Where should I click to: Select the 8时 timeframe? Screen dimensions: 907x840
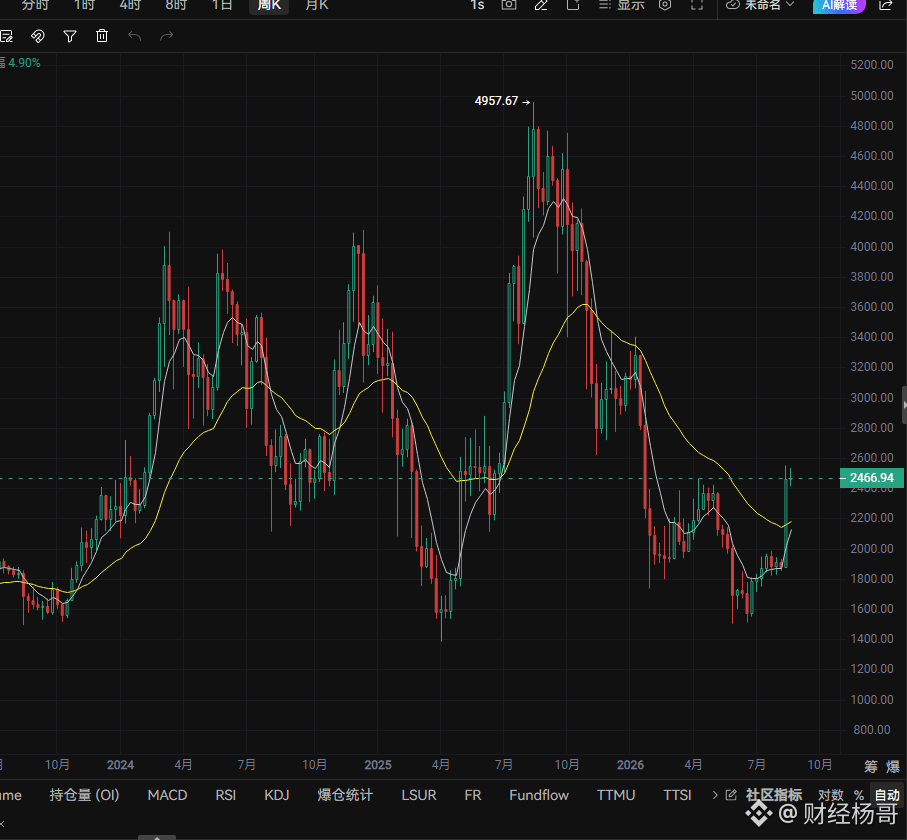pyautogui.click(x=176, y=5)
